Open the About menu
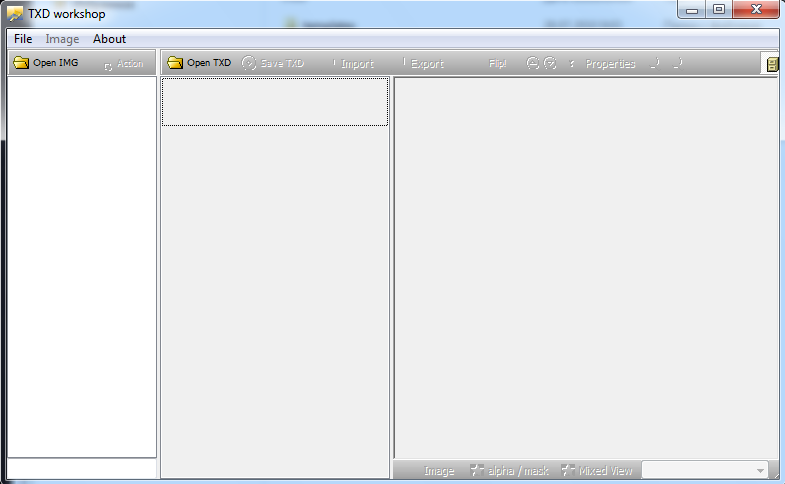This screenshot has width=785, height=484. (109, 39)
